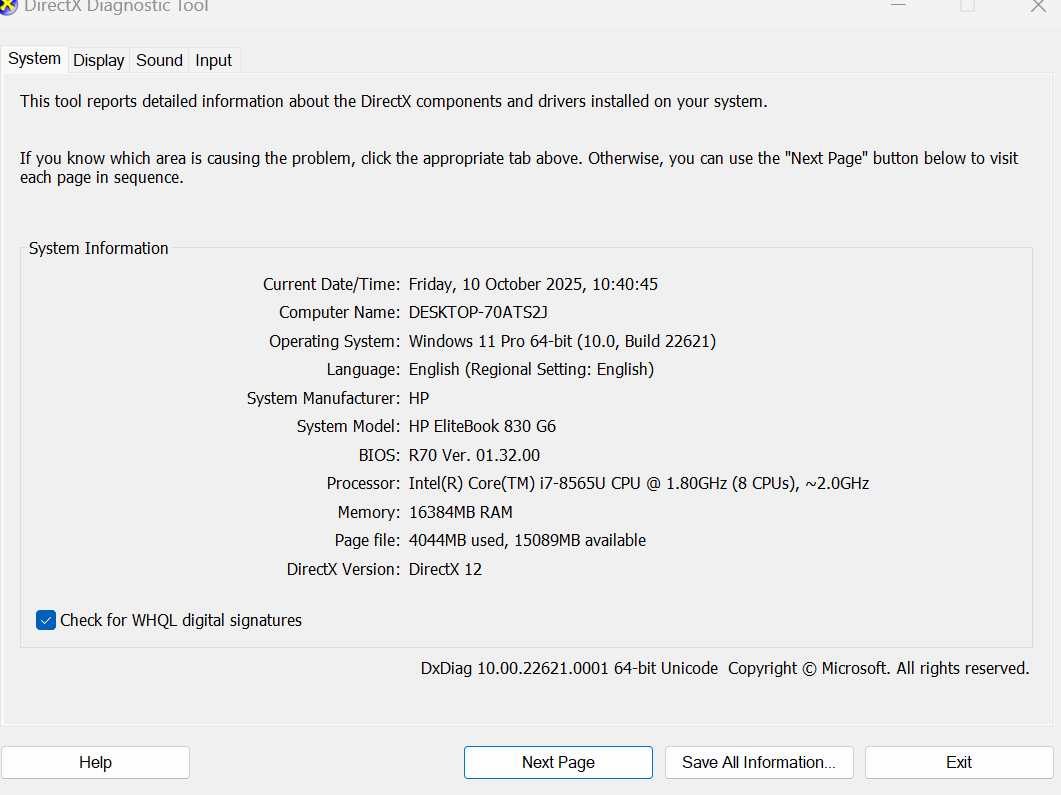The width and height of the screenshot is (1061, 795).
Task: Click the DirectX Diagnostic Tool title text
Action: 117,6
